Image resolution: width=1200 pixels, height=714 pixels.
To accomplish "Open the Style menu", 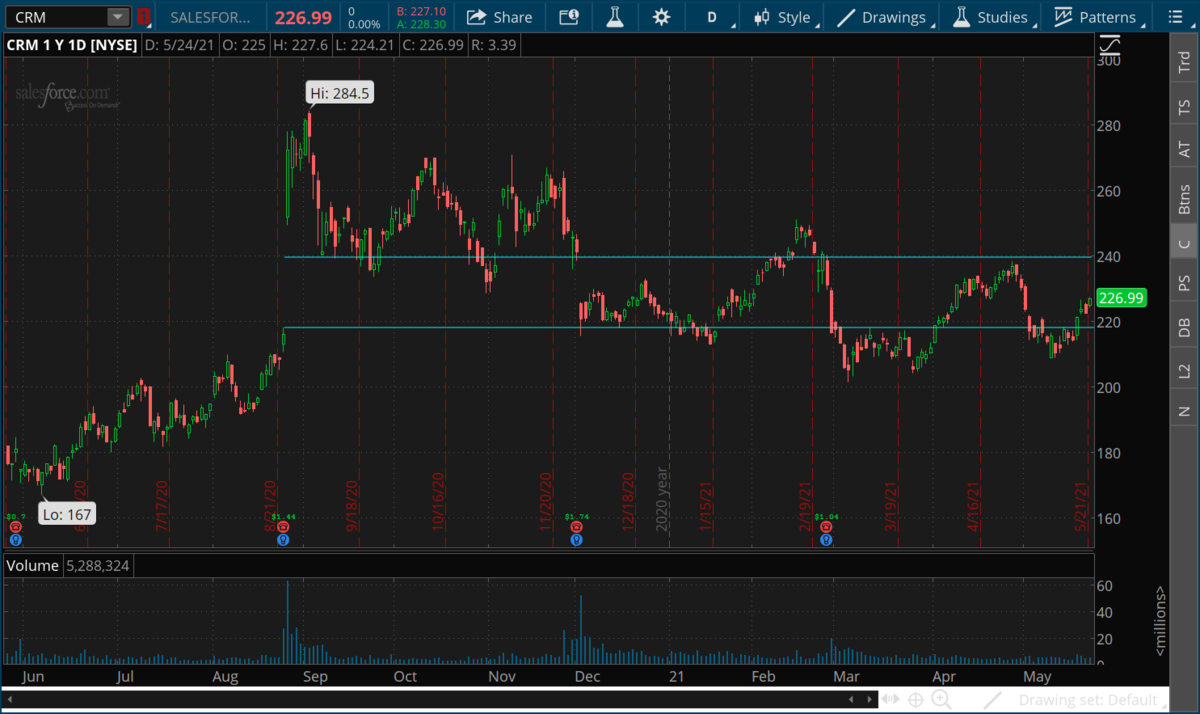I will tap(785, 17).
